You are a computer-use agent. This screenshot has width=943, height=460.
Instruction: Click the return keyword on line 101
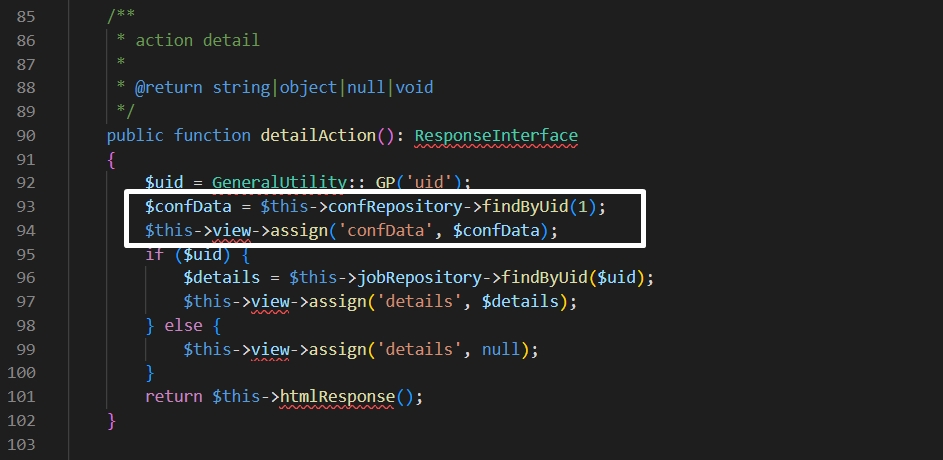(x=174, y=397)
